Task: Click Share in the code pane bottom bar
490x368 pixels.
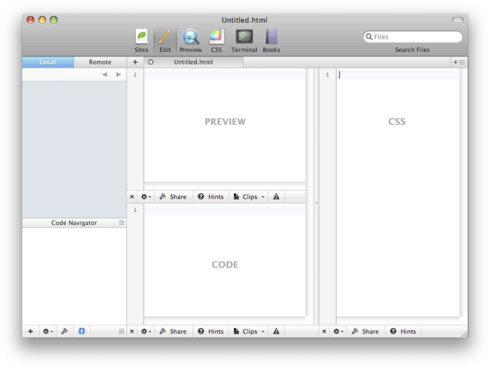Action: (x=173, y=331)
